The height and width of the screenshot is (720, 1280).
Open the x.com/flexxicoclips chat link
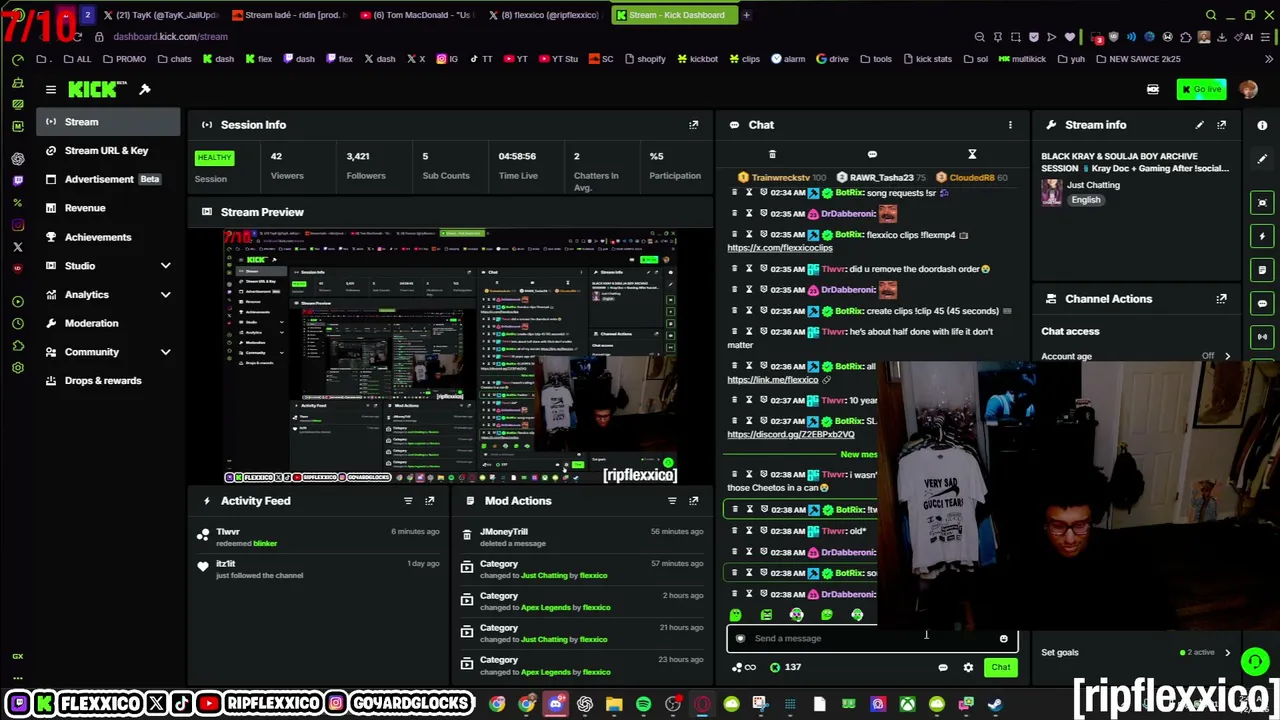pos(780,248)
